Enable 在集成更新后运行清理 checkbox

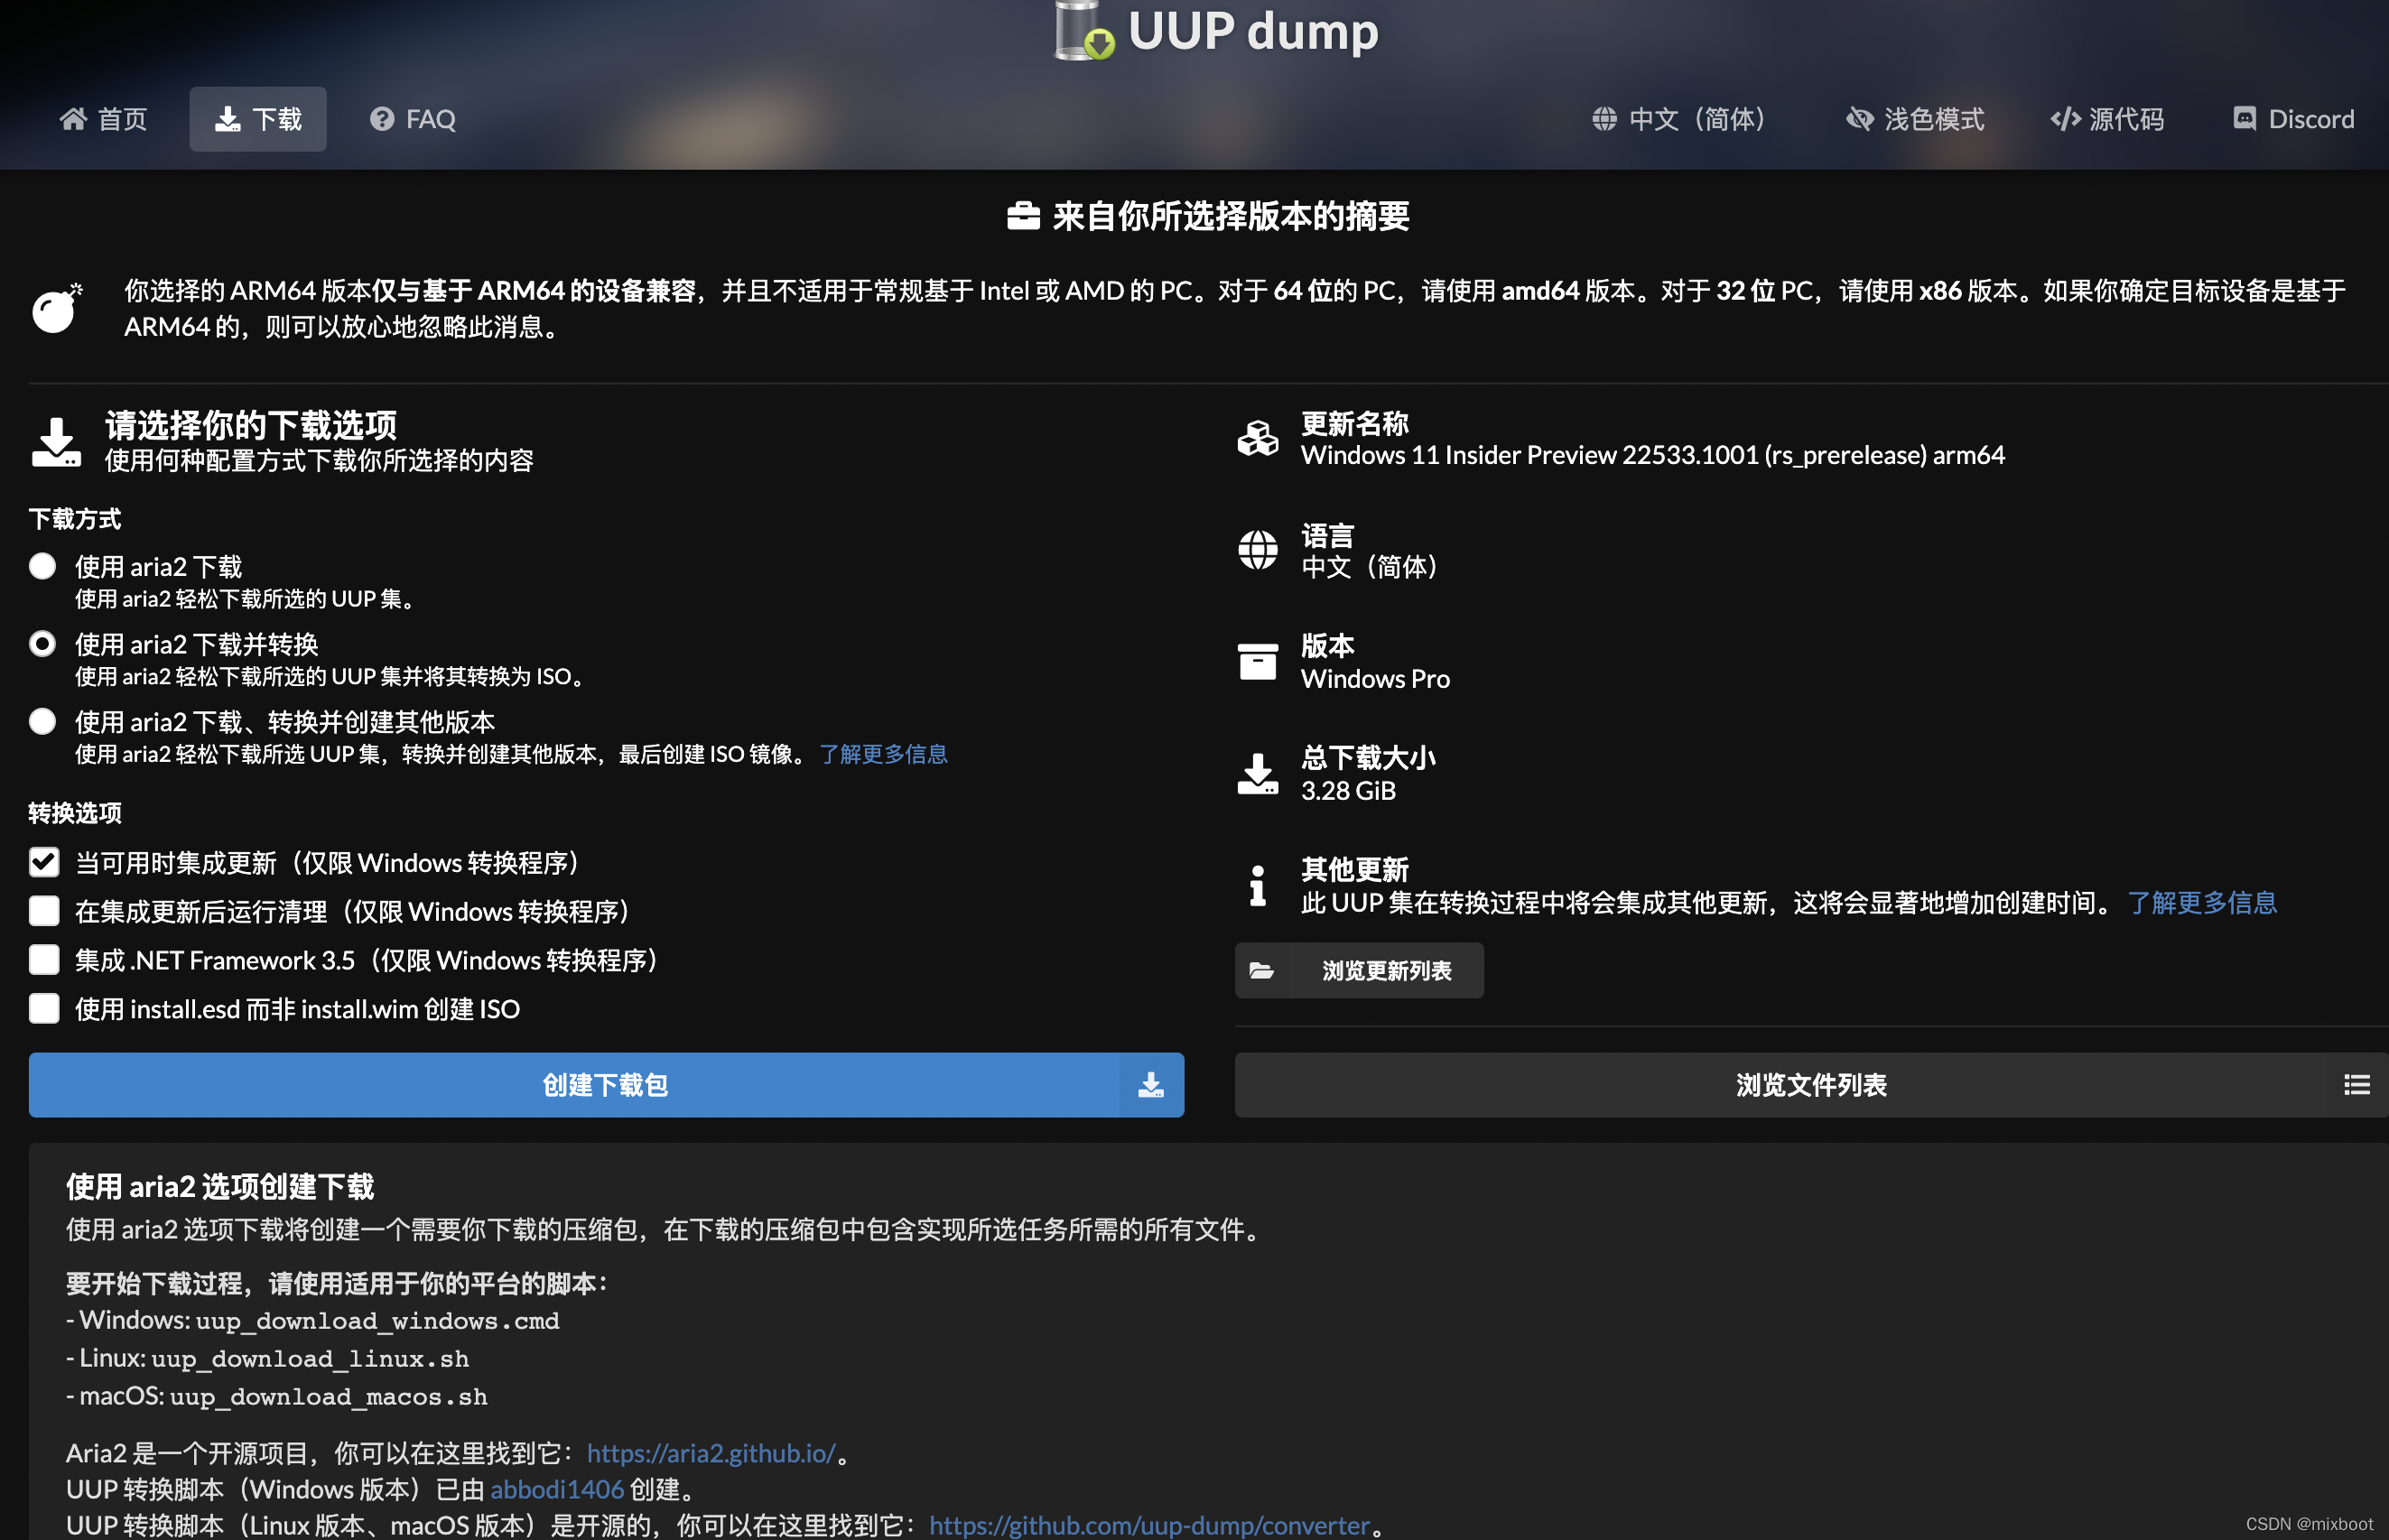[44, 911]
